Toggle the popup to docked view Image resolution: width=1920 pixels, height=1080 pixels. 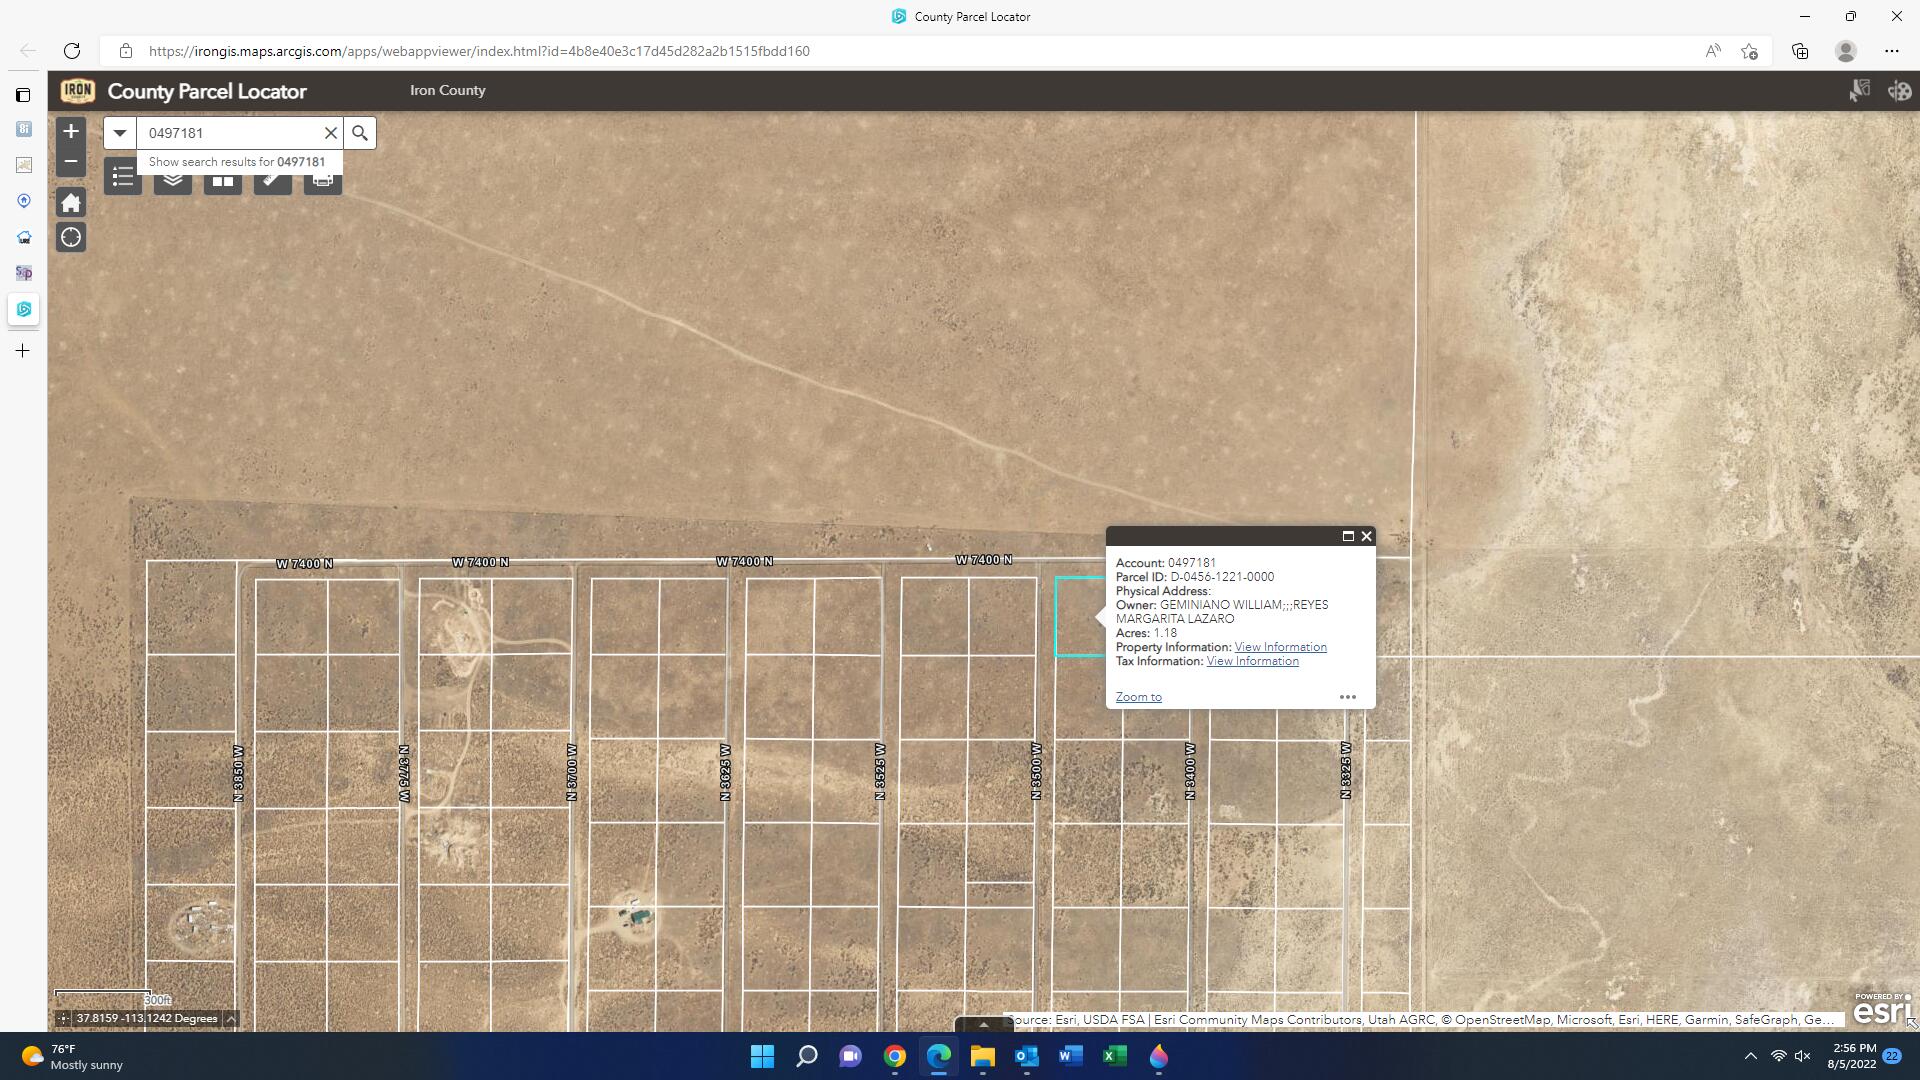click(1348, 536)
